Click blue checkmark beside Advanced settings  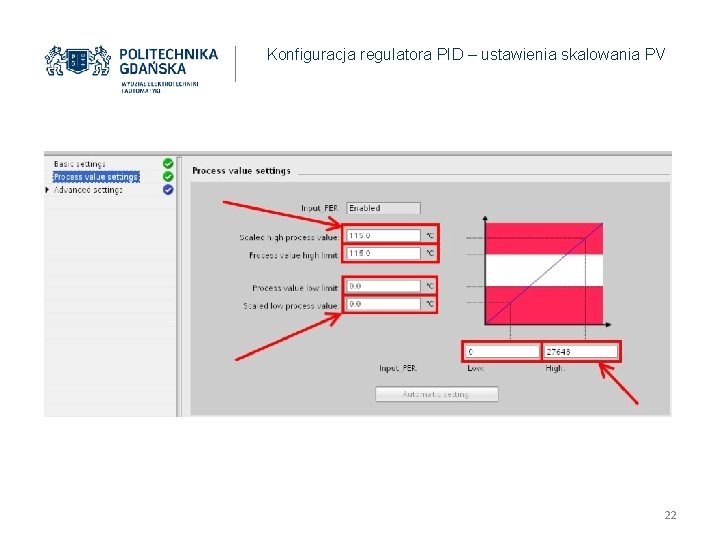coord(168,190)
